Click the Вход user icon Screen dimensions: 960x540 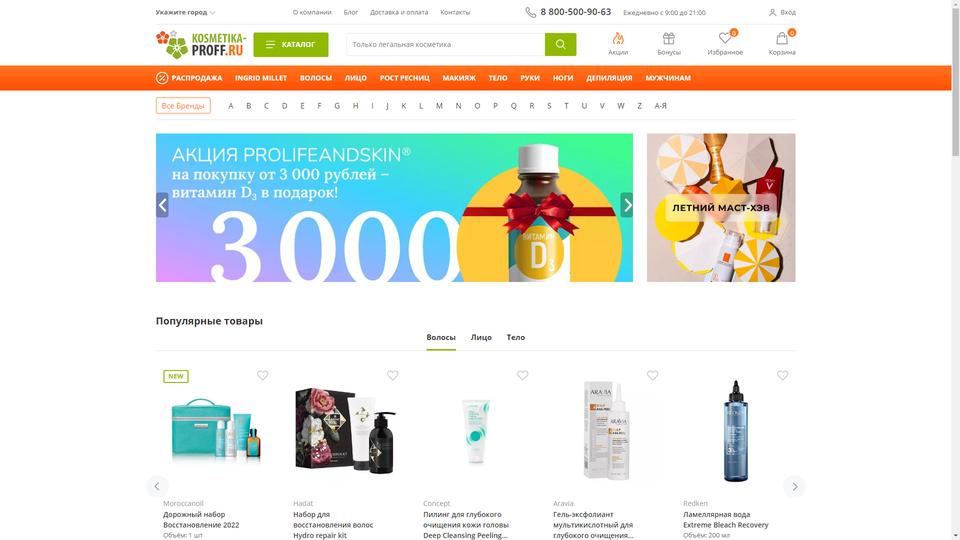point(772,12)
